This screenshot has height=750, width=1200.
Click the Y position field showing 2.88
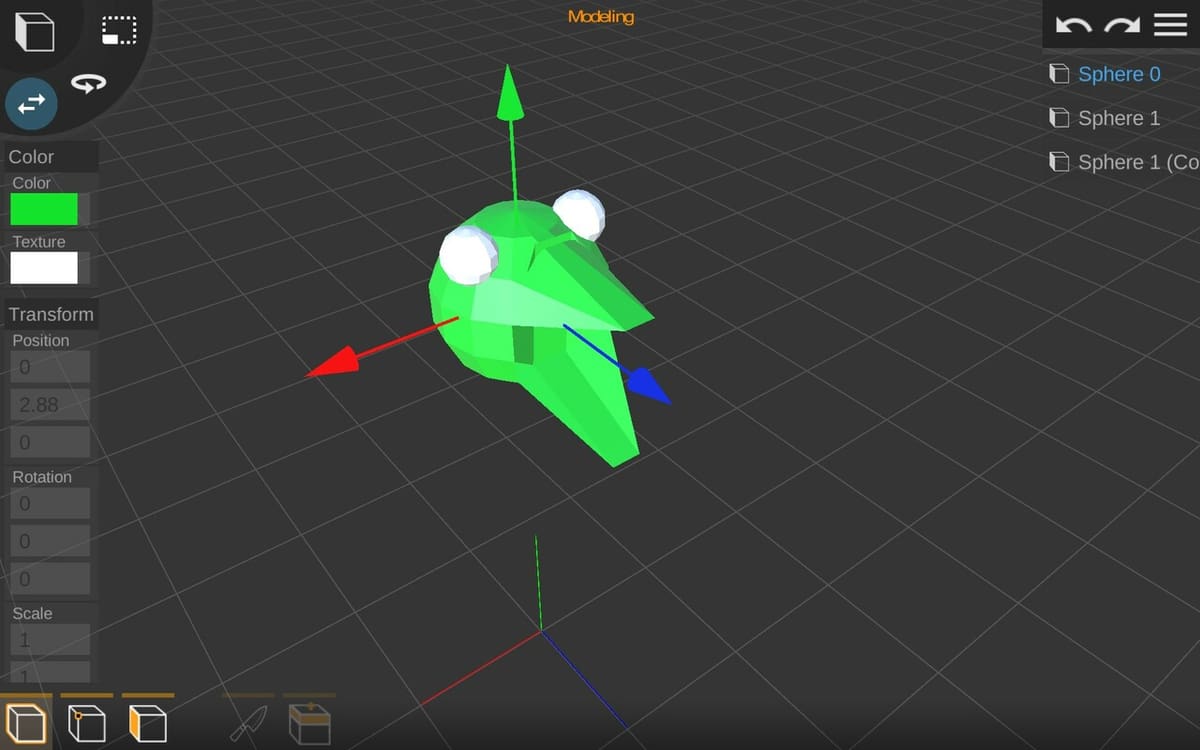[50, 405]
